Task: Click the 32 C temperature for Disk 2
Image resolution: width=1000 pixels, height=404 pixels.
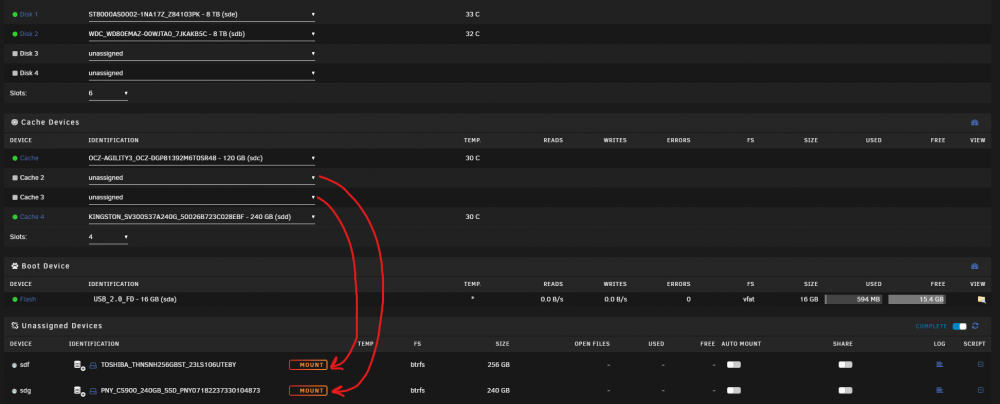Action: tap(473, 34)
